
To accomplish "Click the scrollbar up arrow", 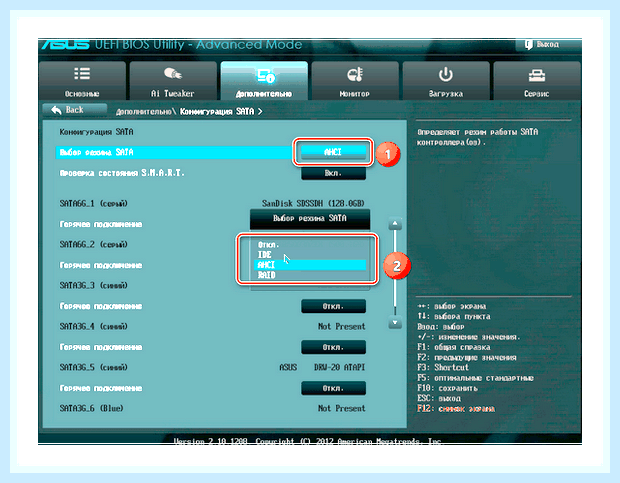I will (395, 224).
